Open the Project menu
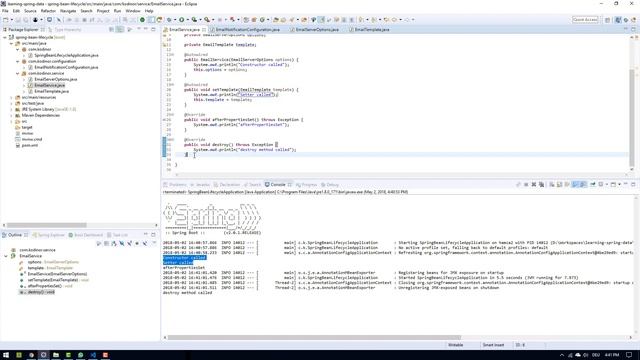Image resolution: width=640 pixels, height=360 pixels. click(x=103, y=11)
